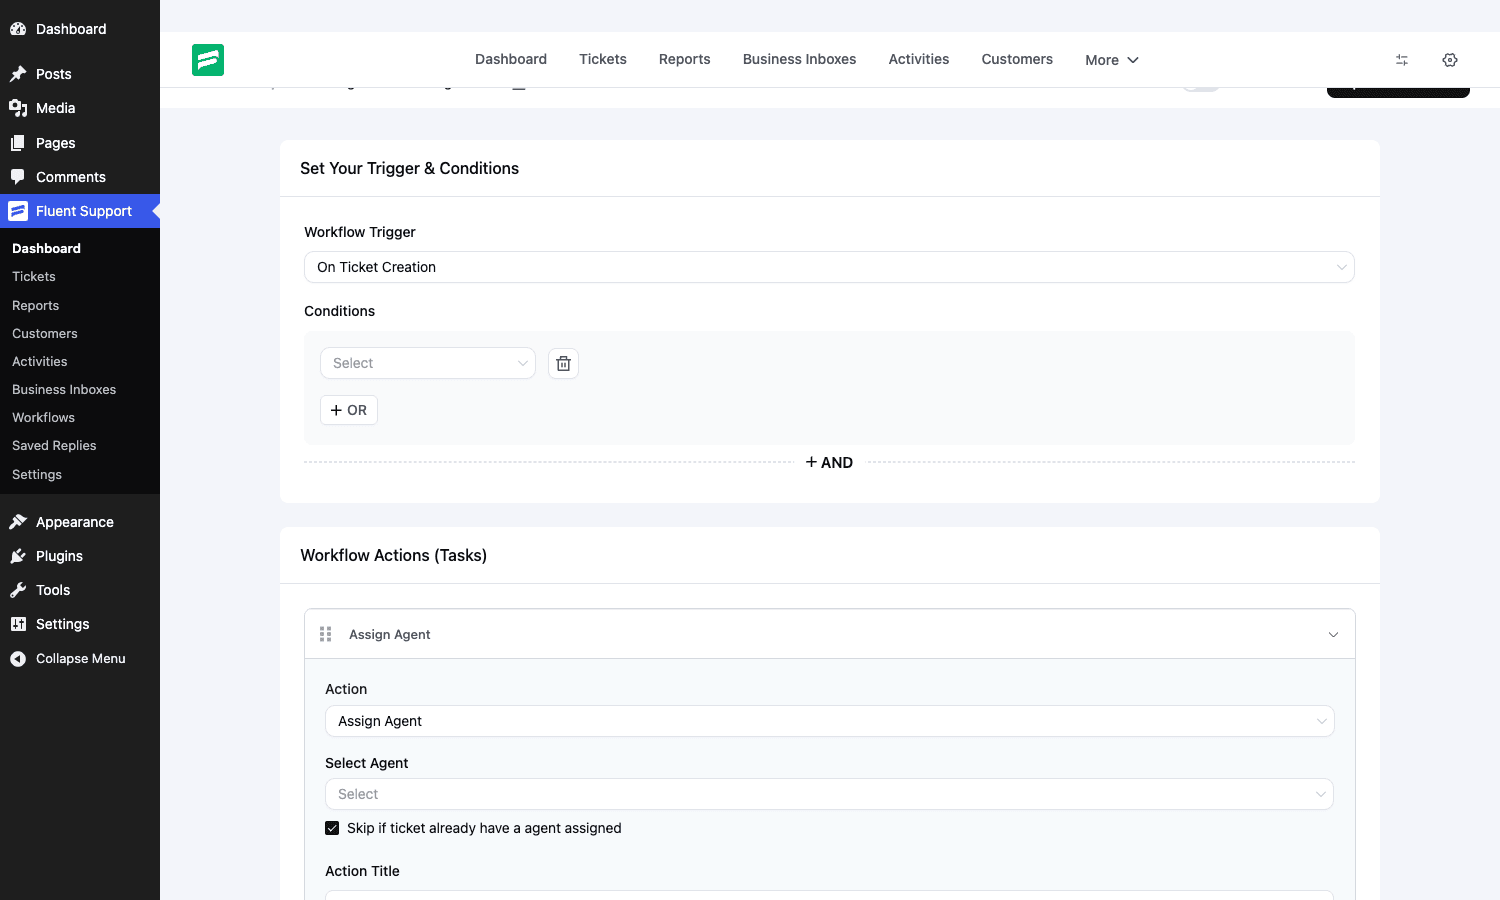The image size is (1500, 900).
Task: Open Tickets tab in top navigation
Action: pos(603,59)
